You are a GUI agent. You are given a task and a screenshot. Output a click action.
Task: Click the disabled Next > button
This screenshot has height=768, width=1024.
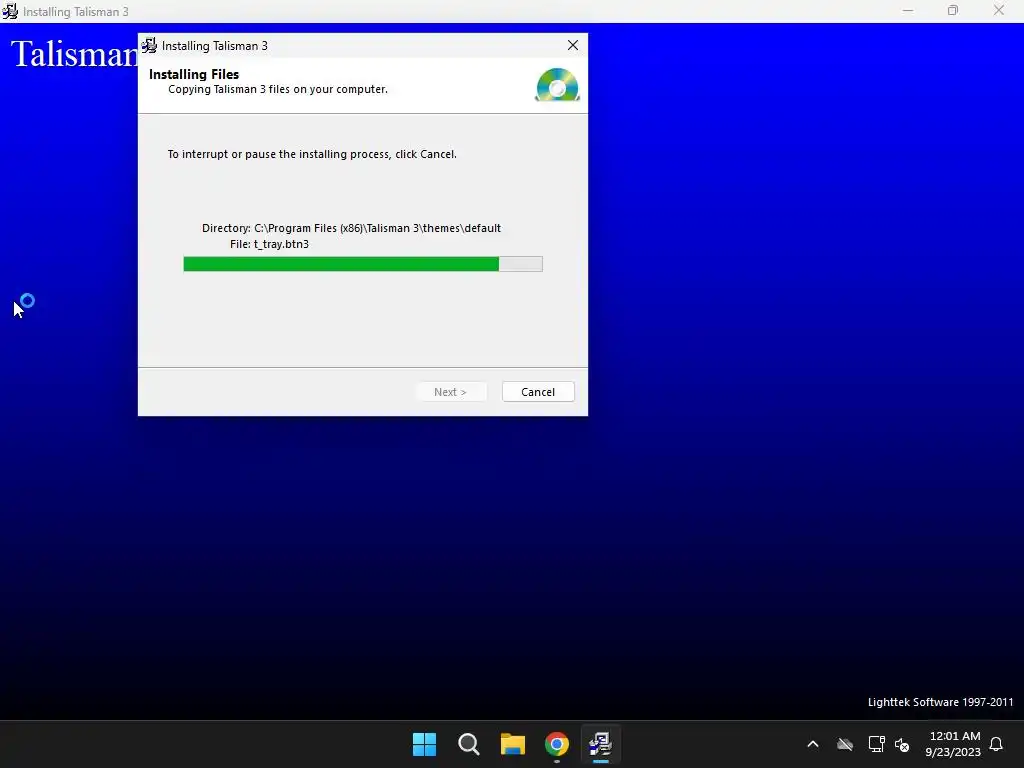click(451, 392)
